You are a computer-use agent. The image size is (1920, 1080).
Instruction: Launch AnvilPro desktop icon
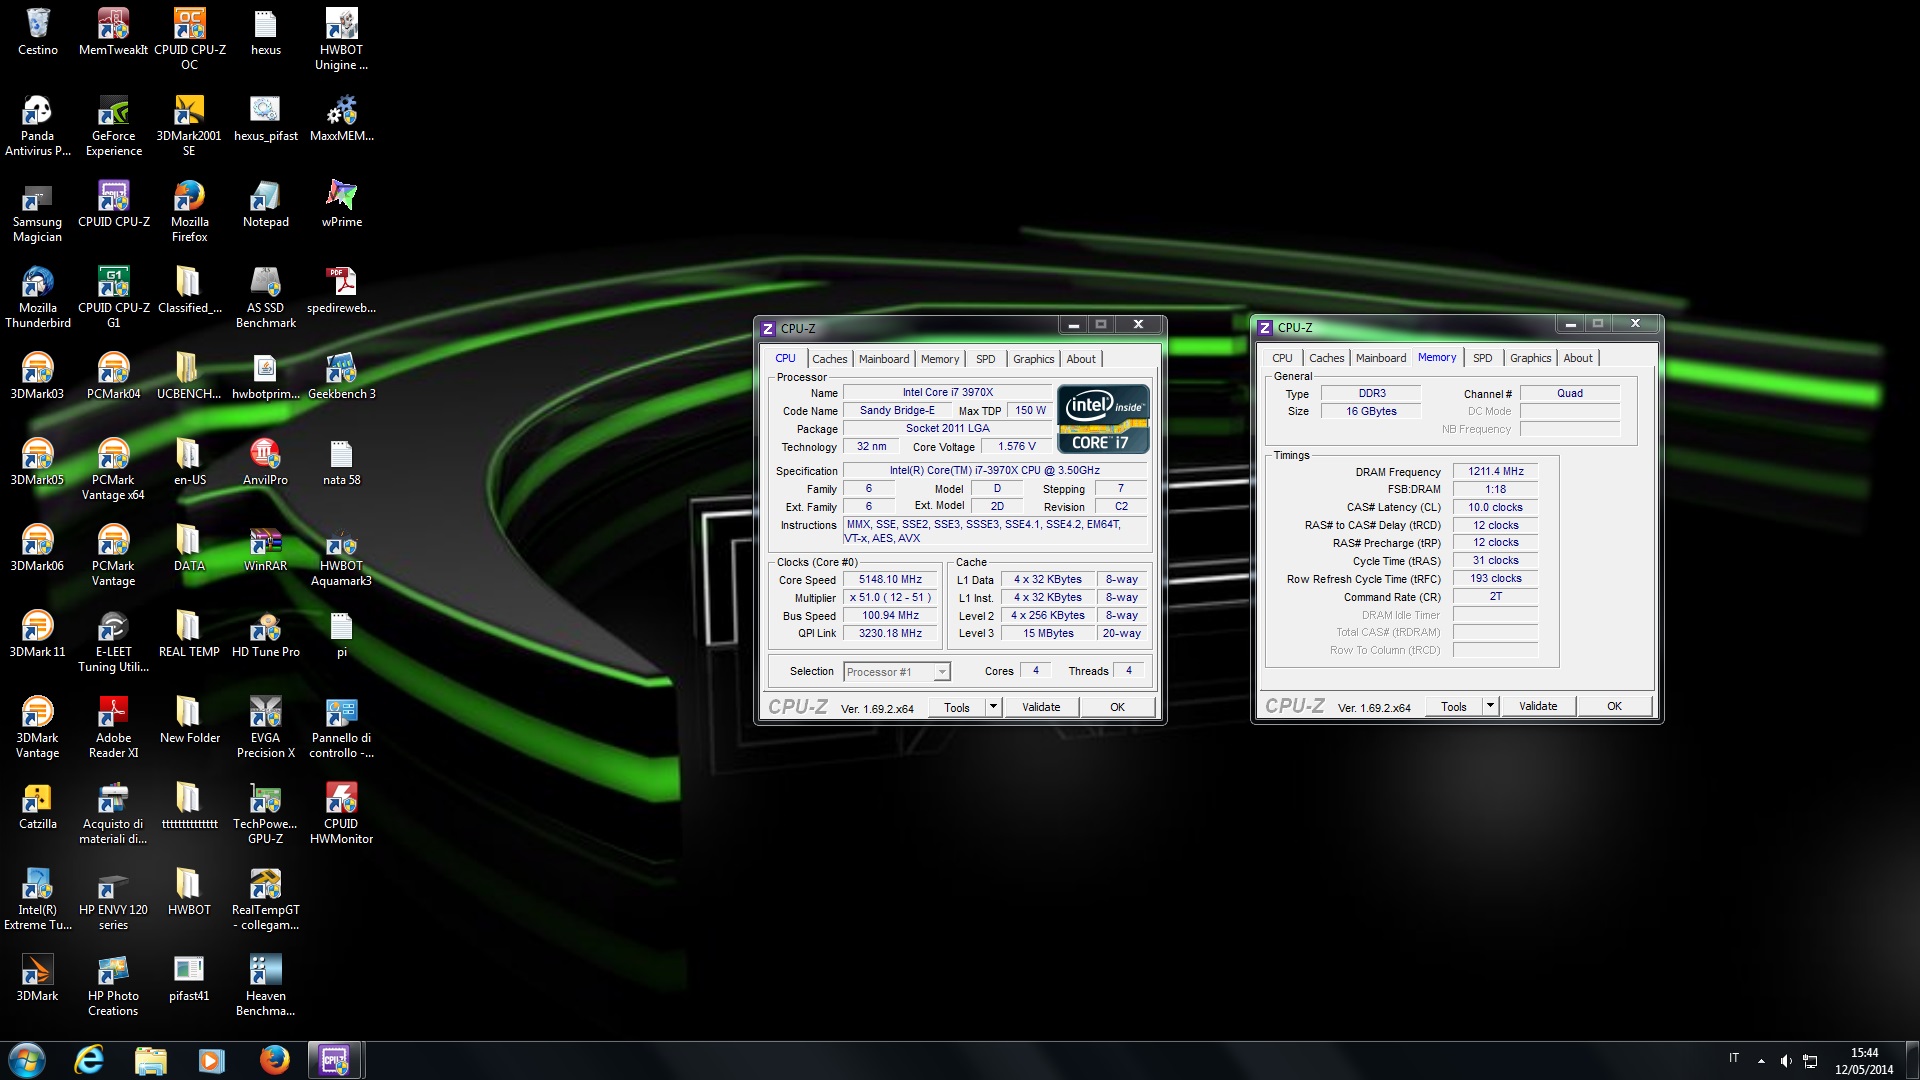point(265,462)
